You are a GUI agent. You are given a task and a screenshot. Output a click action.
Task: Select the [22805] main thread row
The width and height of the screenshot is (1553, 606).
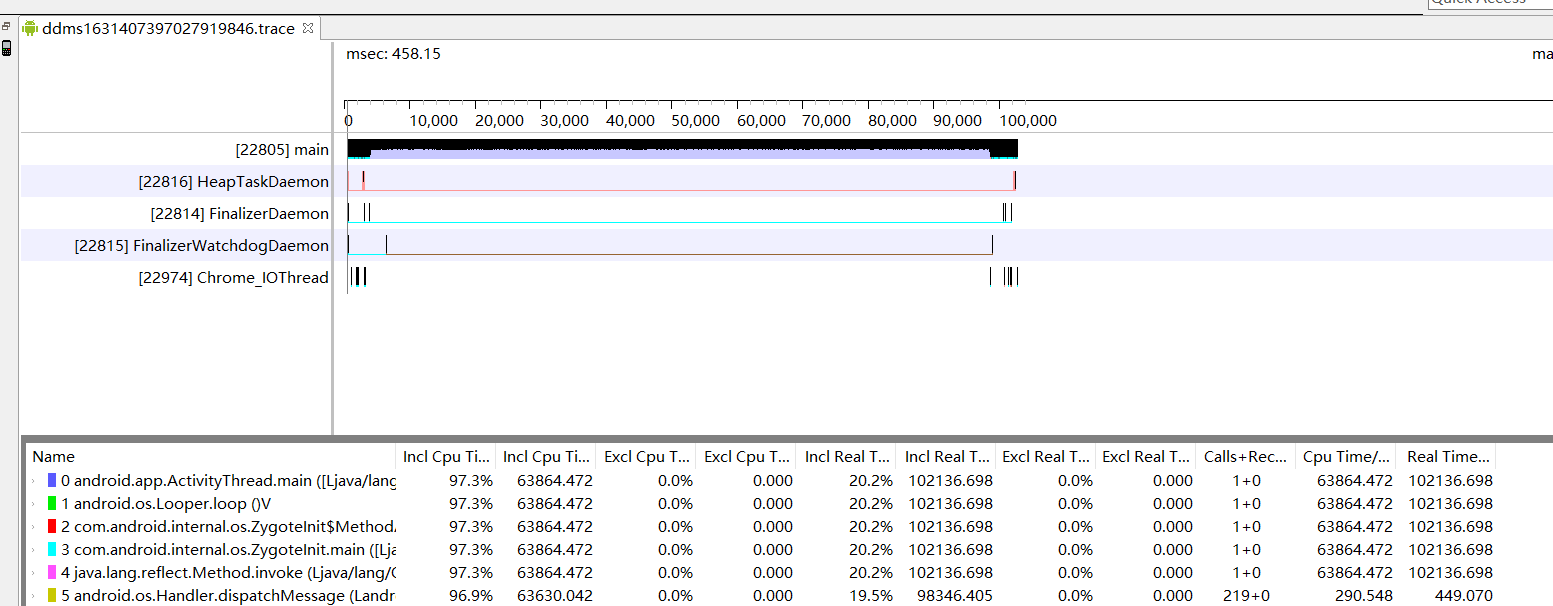coord(282,150)
